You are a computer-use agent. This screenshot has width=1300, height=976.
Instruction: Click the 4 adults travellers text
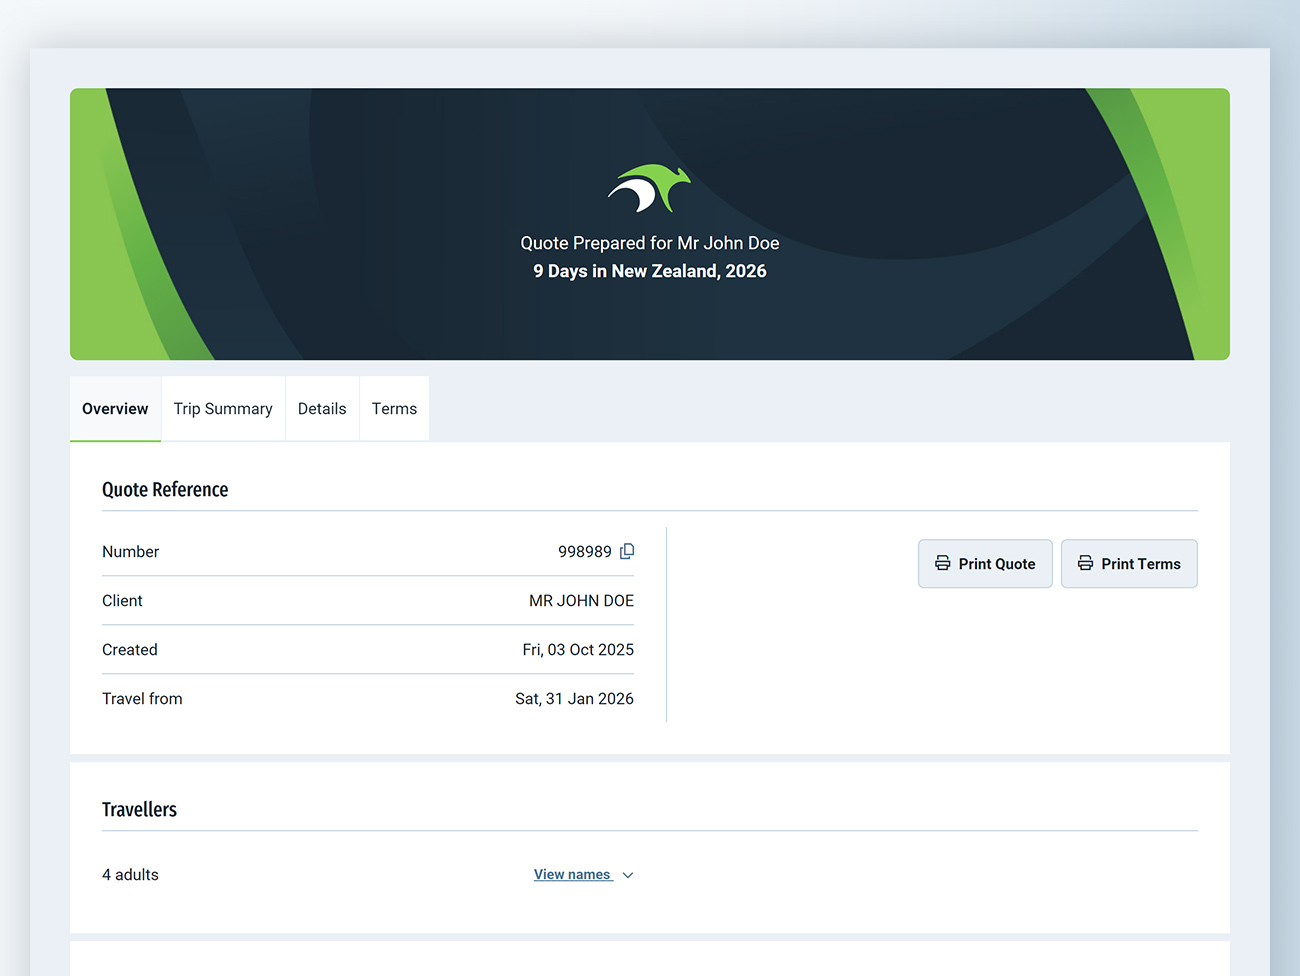130,875
